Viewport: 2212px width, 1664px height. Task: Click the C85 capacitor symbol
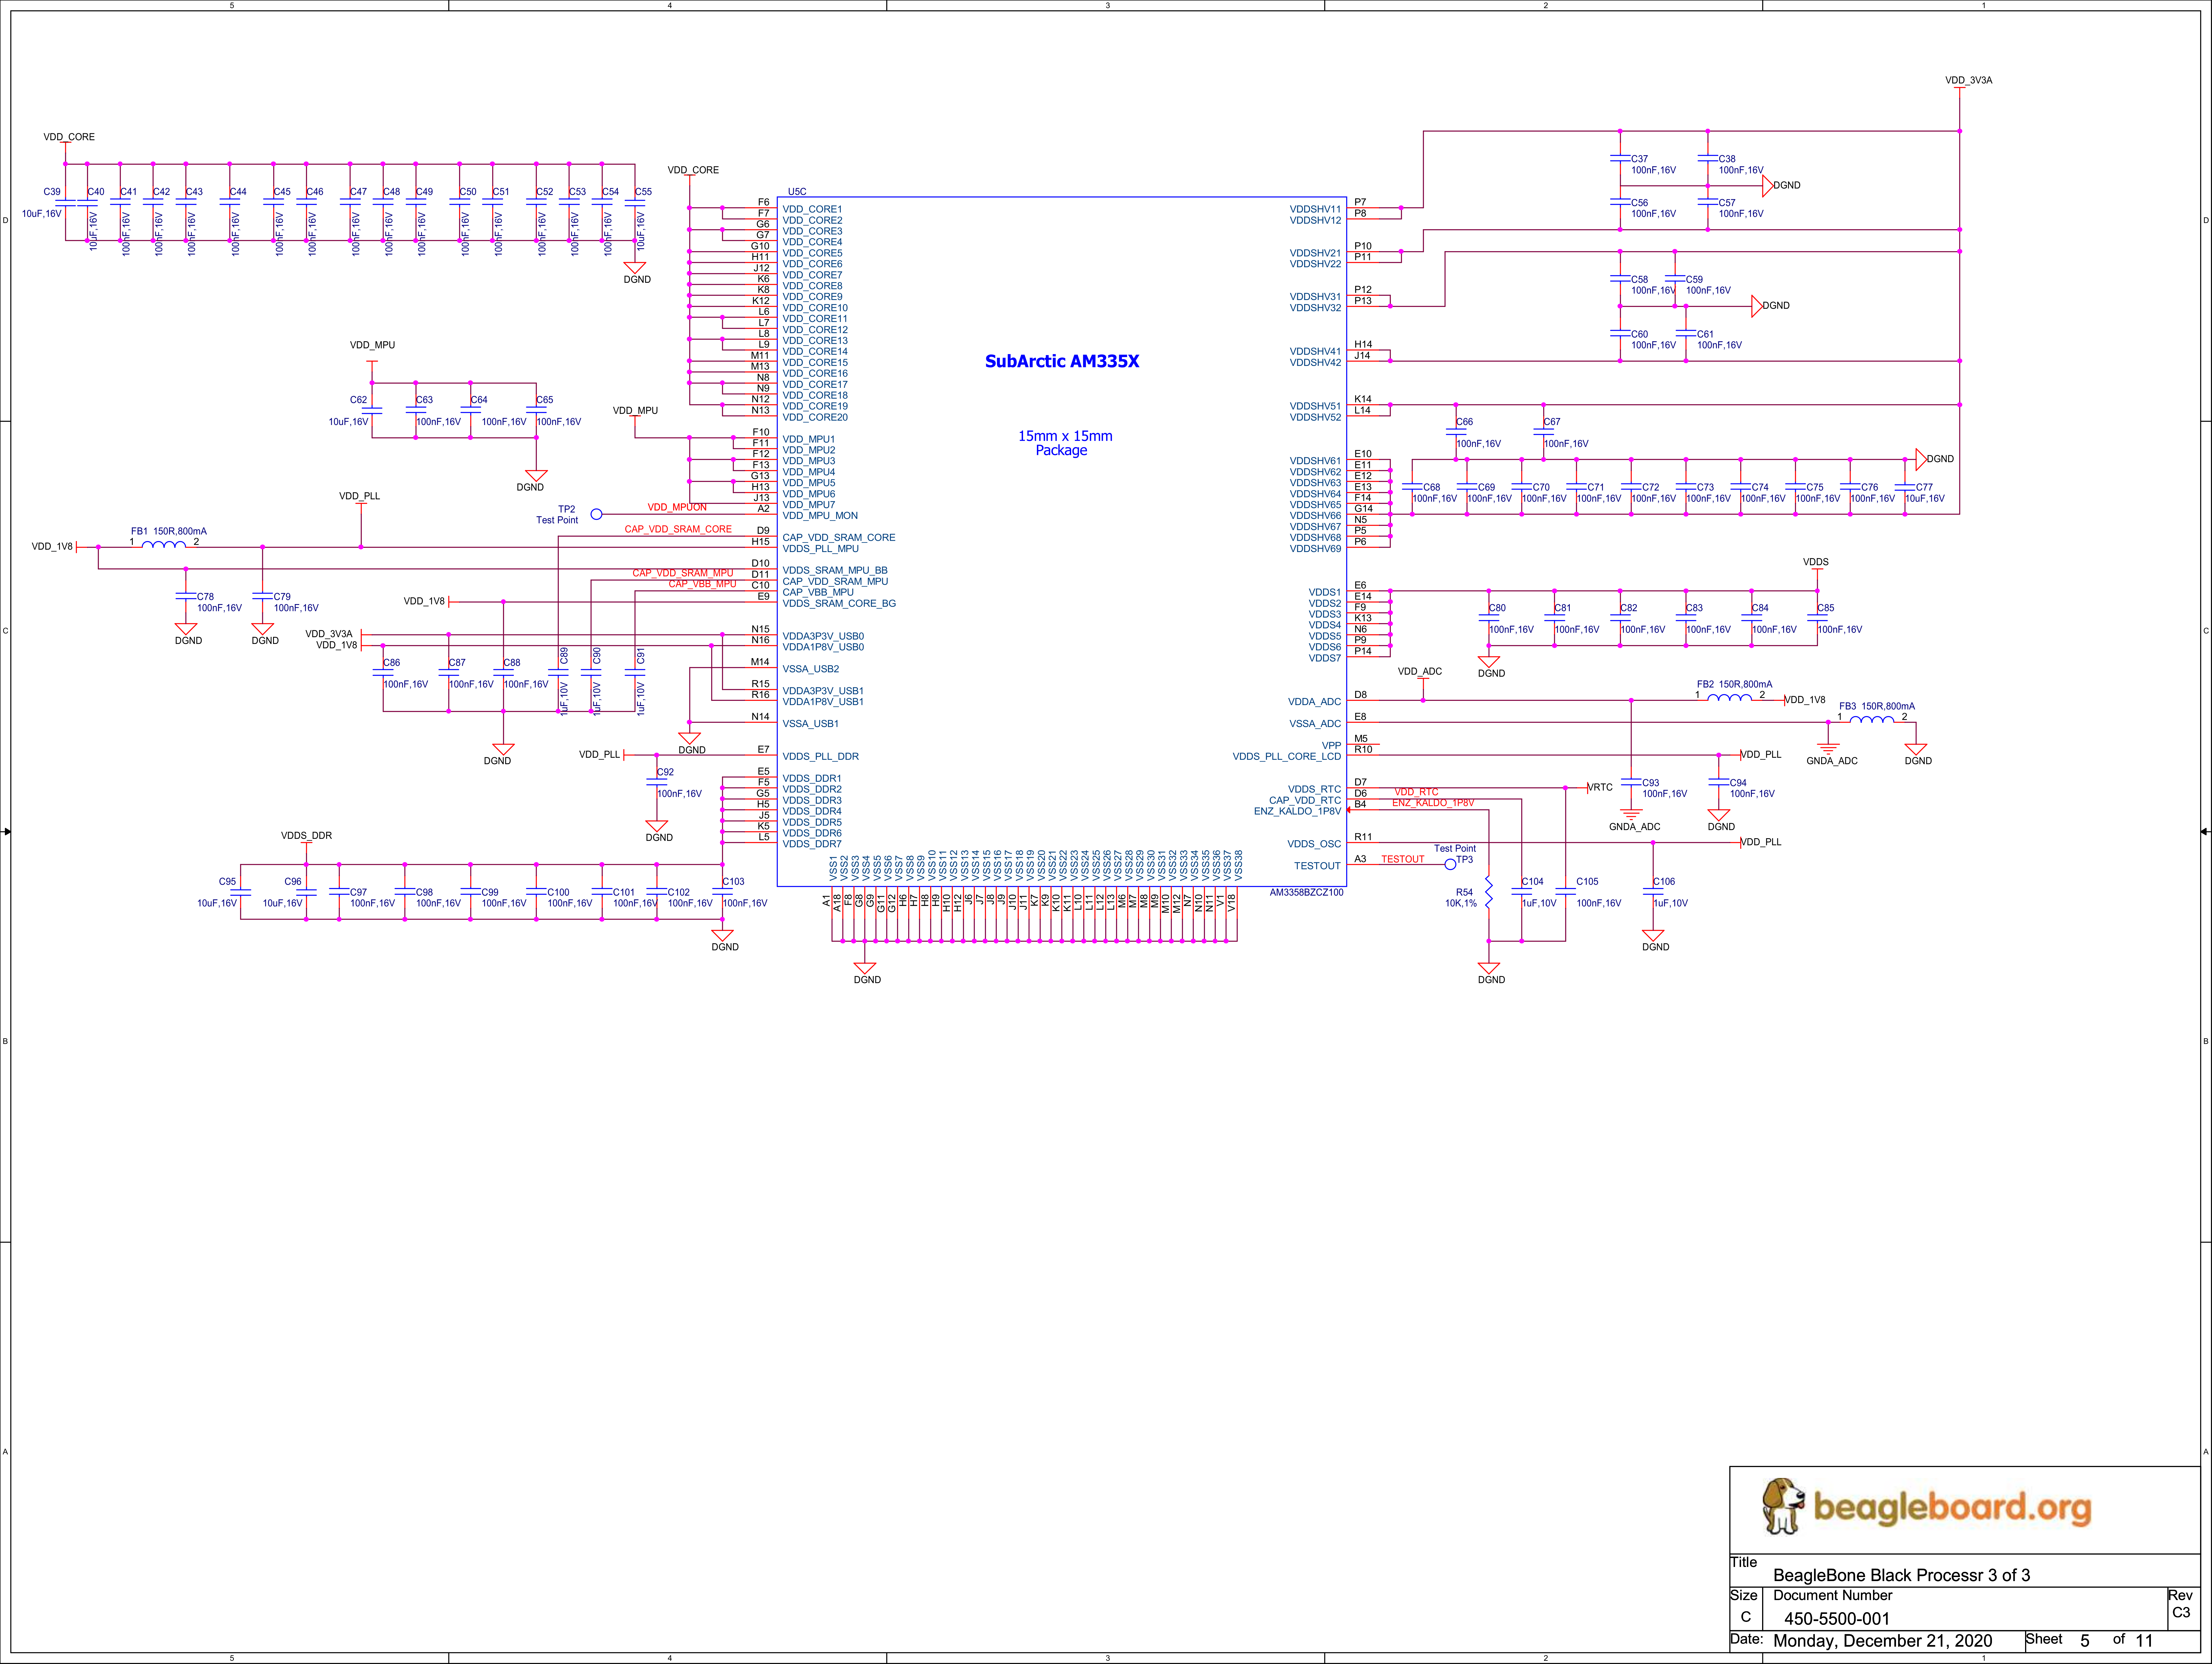pos(1817,618)
